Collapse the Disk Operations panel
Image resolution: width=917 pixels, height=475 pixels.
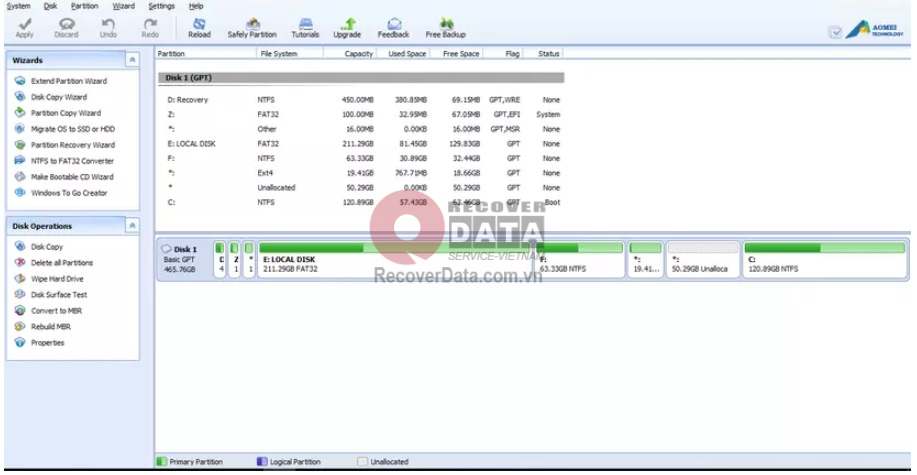click(132, 226)
